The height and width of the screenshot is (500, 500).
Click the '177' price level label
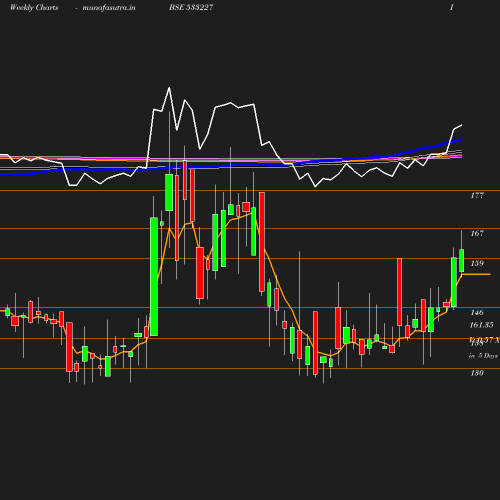tap(477, 196)
